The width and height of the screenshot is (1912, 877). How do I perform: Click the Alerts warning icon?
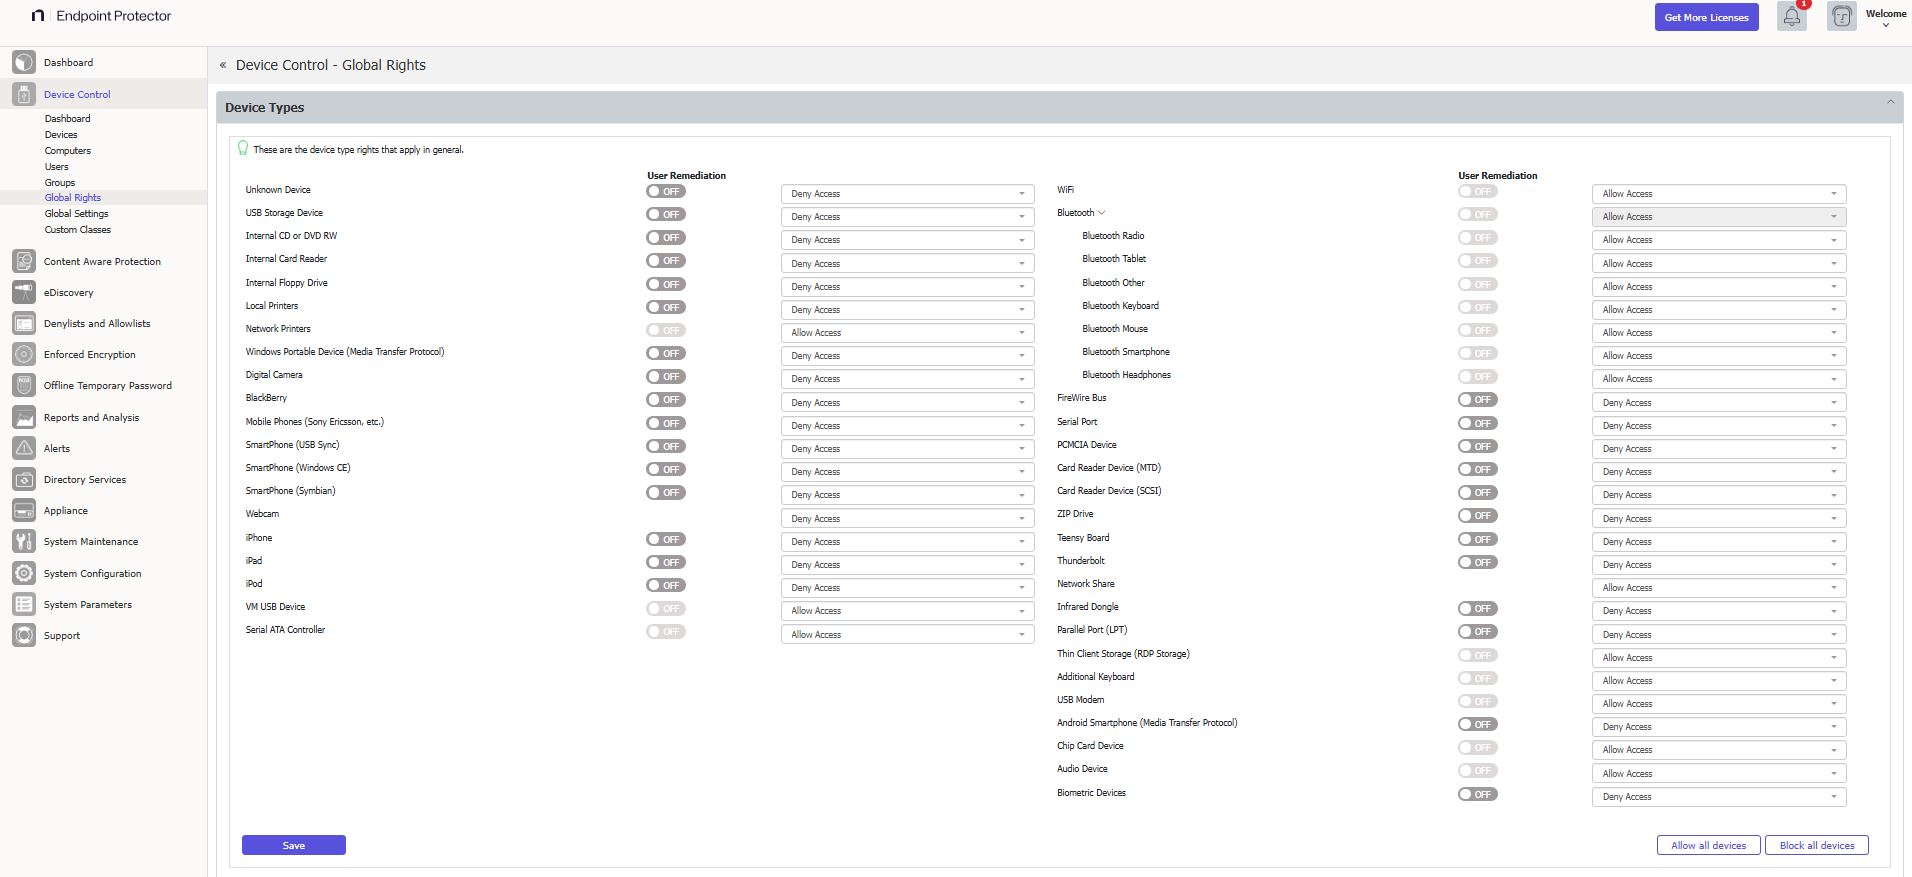24,448
